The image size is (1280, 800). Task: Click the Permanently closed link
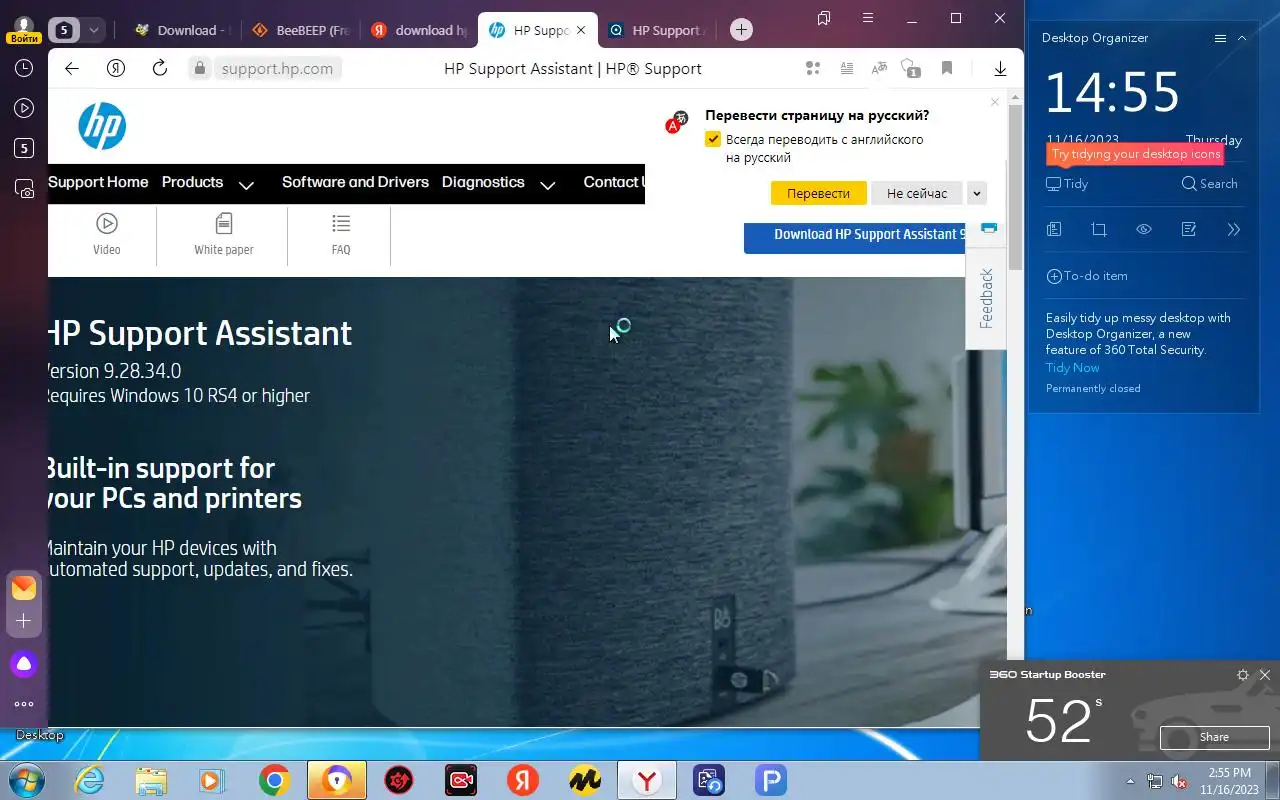(1093, 389)
